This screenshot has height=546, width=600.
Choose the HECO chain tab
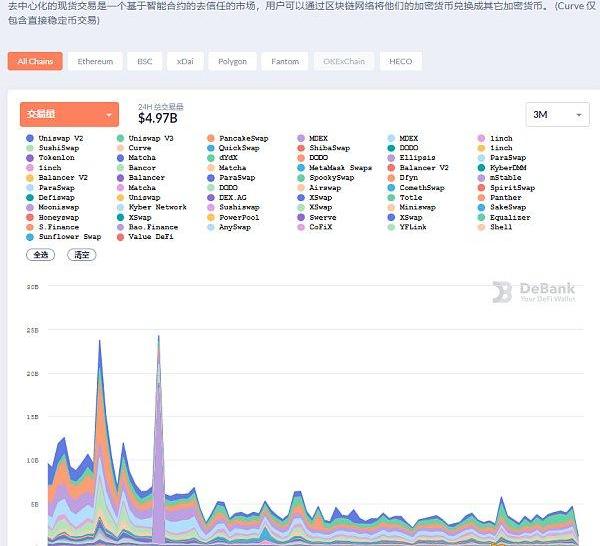400,61
